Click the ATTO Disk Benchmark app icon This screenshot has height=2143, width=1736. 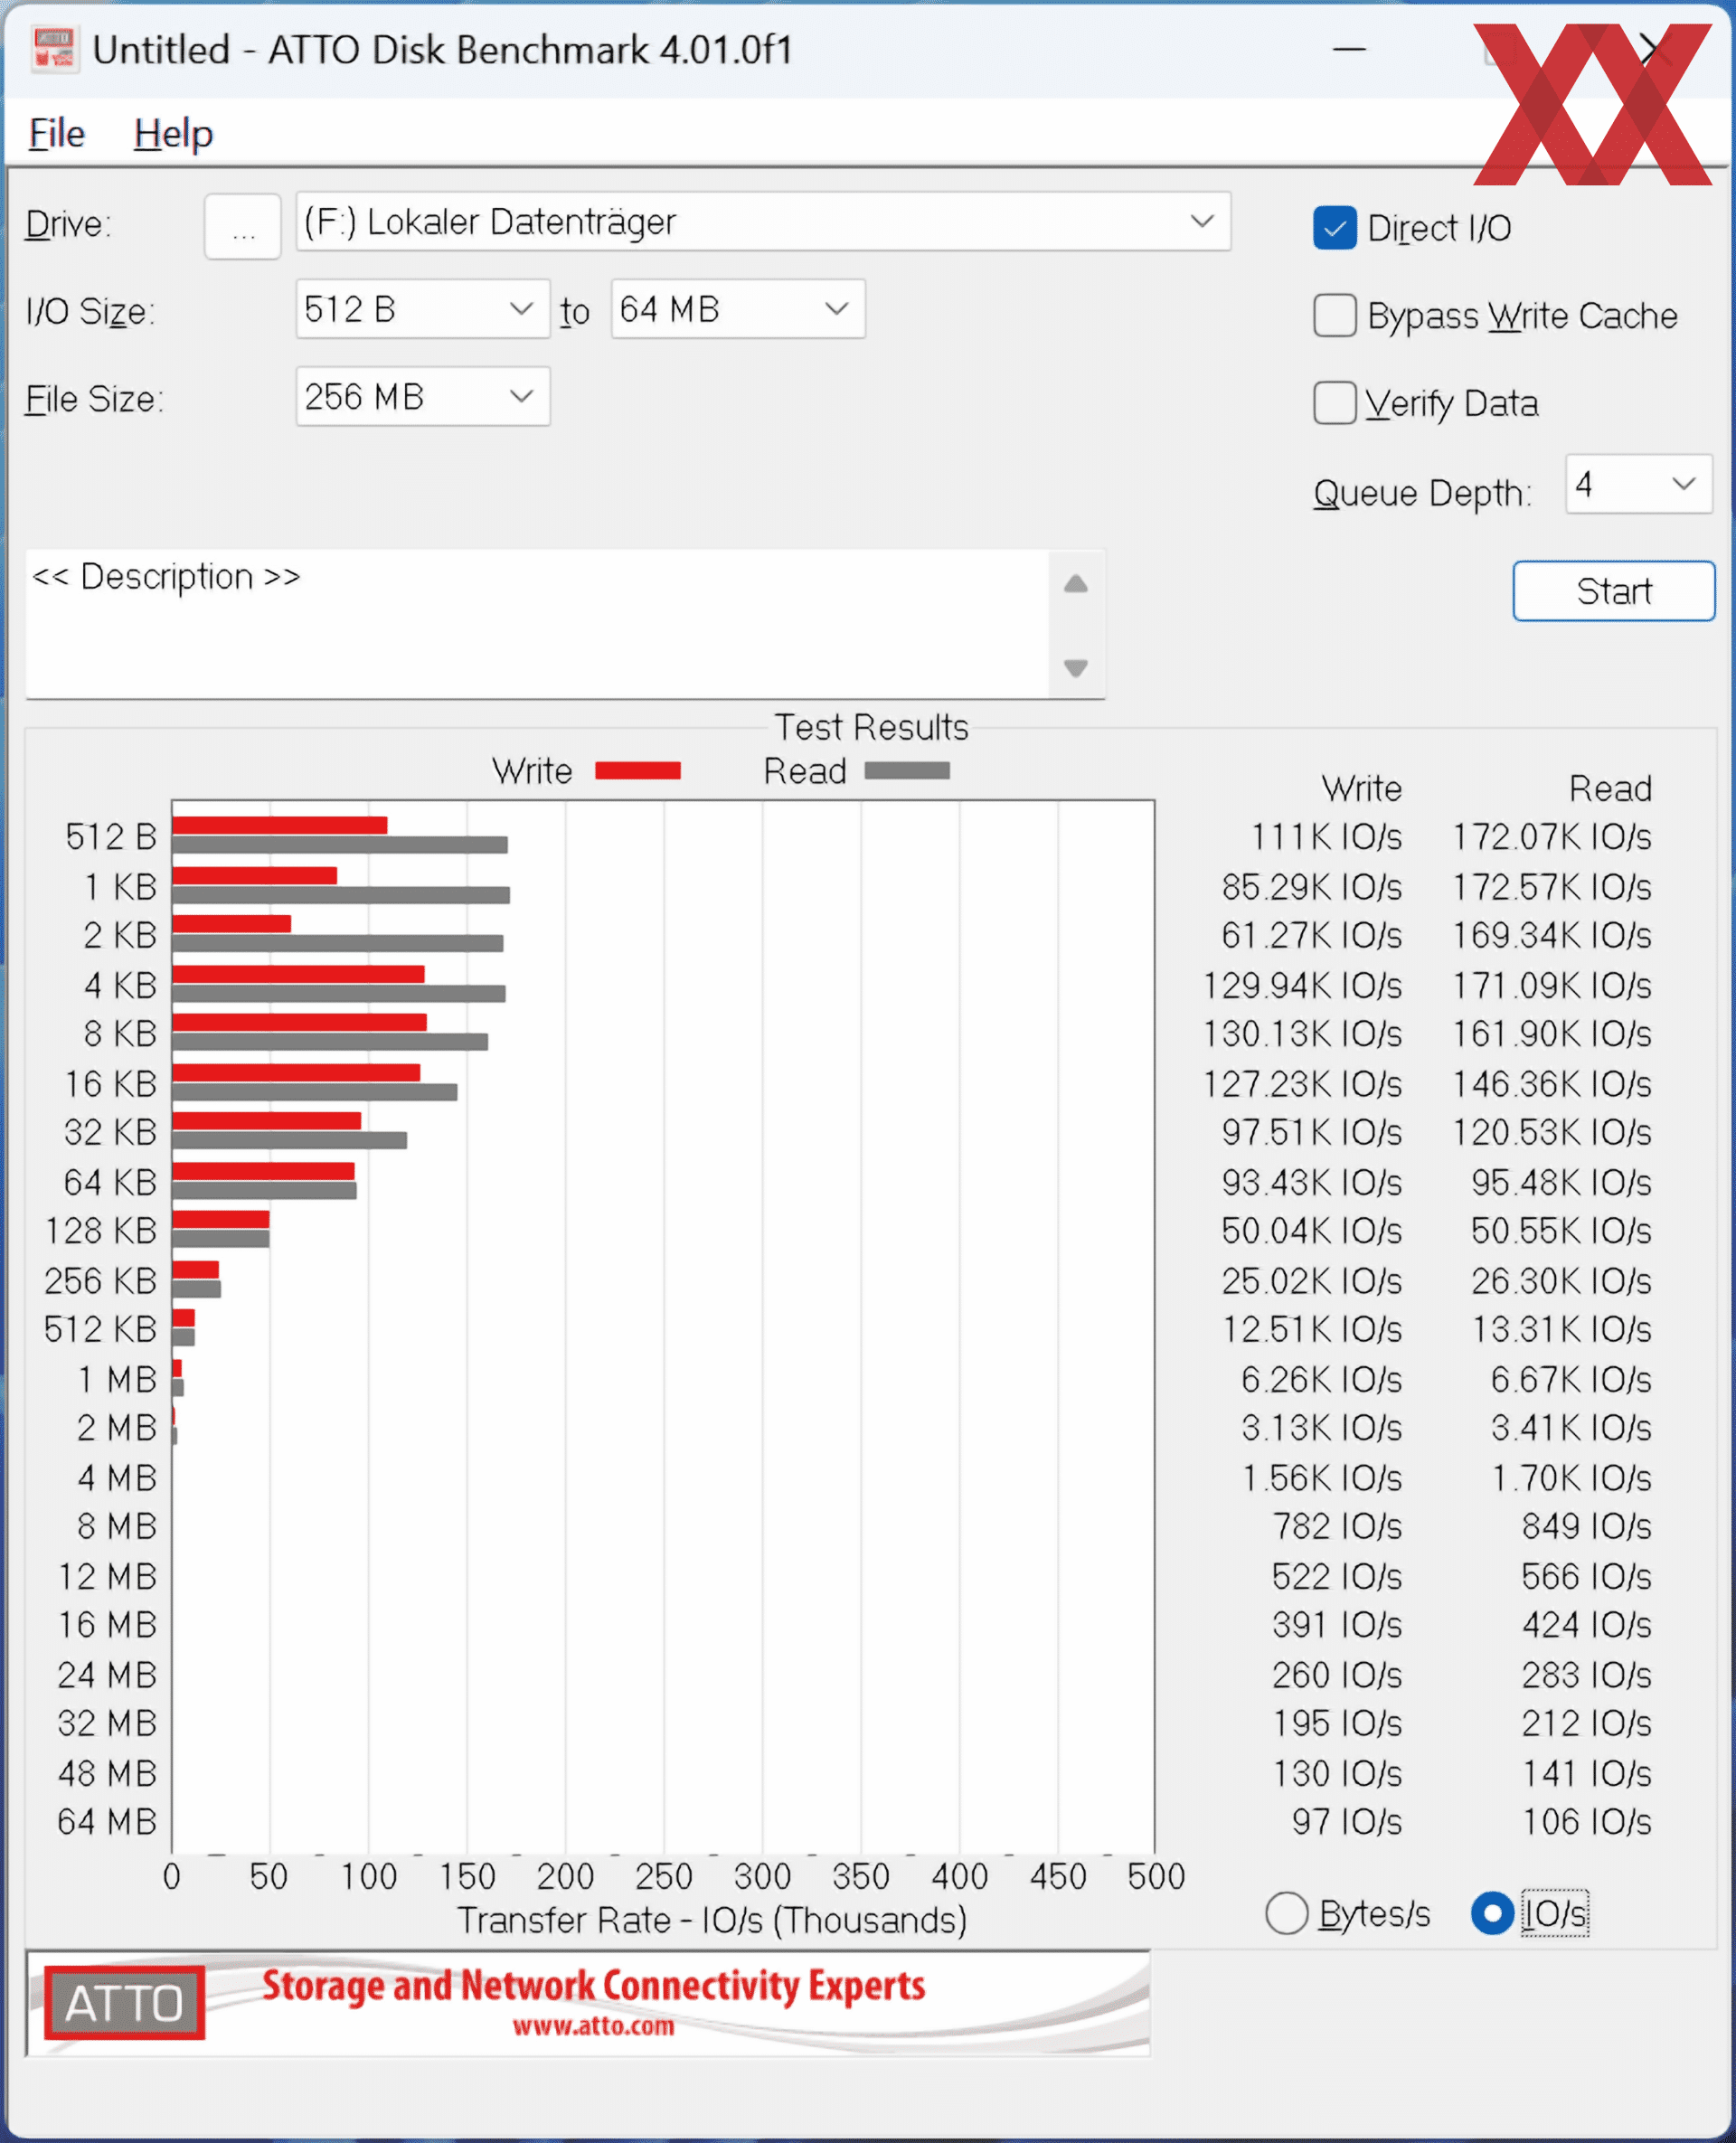(x=53, y=49)
